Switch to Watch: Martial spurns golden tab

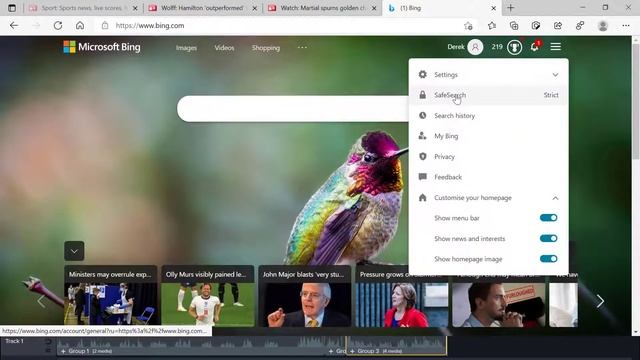[x=321, y=8]
